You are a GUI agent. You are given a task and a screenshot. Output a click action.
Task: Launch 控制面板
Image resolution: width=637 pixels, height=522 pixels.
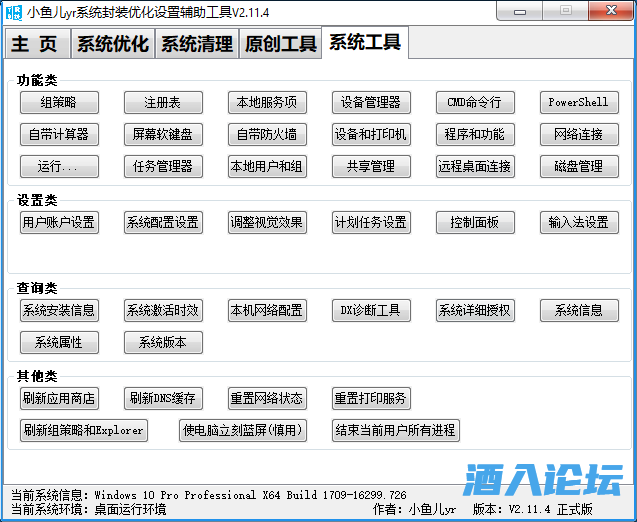click(x=475, y=223)
